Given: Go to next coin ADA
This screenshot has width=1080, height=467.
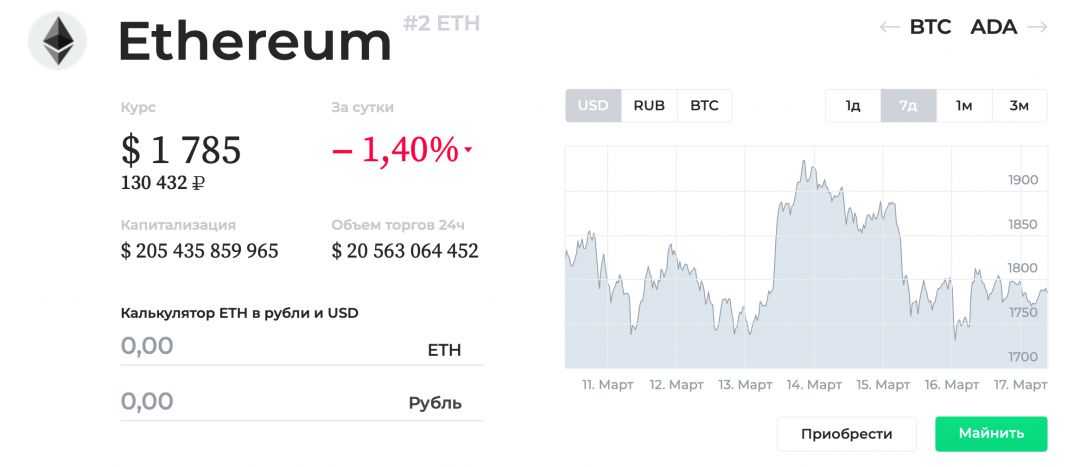Looking at the screenshot, I should (x=994, y=27).
